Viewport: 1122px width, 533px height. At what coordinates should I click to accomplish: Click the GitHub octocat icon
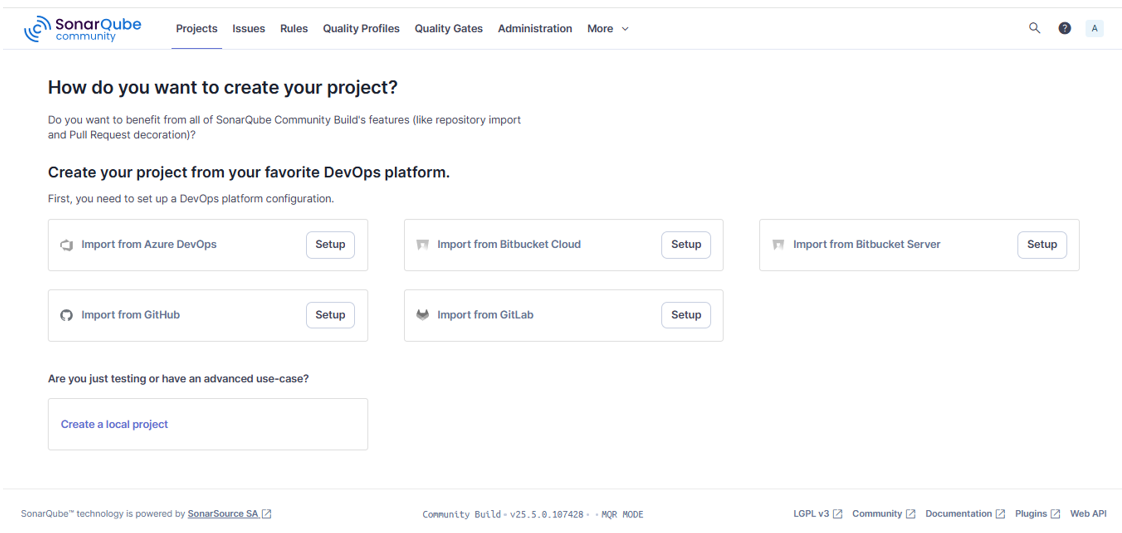67,315
